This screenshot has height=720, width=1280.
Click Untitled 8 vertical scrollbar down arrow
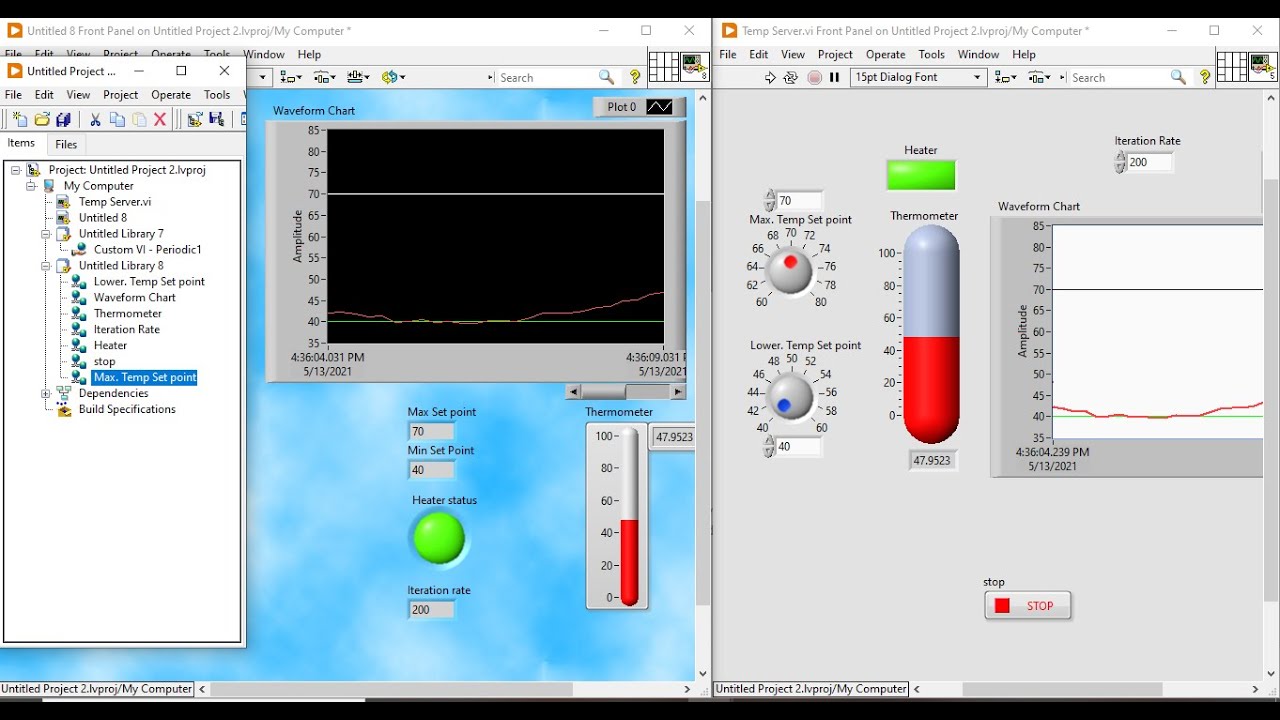point(703,673)
